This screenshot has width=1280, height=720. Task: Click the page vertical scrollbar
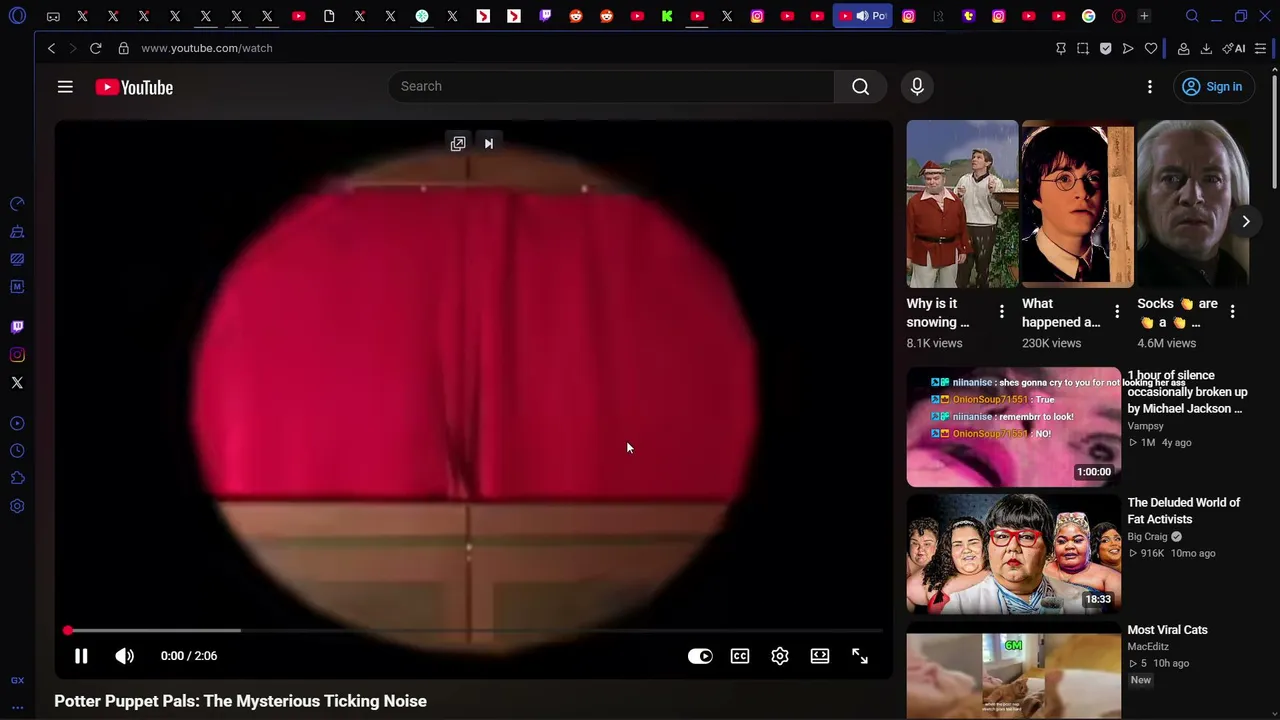click(1274, 130)
